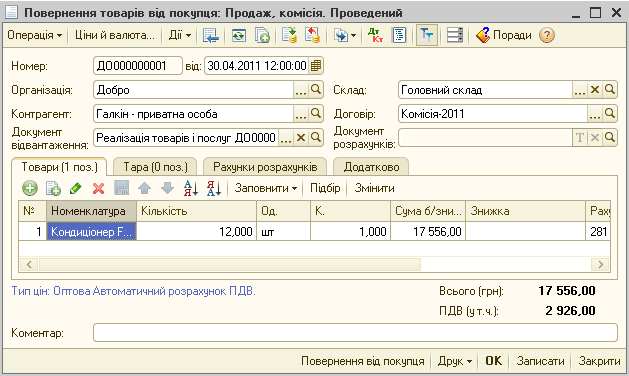Switch to the Тара (0 поз.) tab
This screenshot has height=376, width=629.
click(155, 167)
